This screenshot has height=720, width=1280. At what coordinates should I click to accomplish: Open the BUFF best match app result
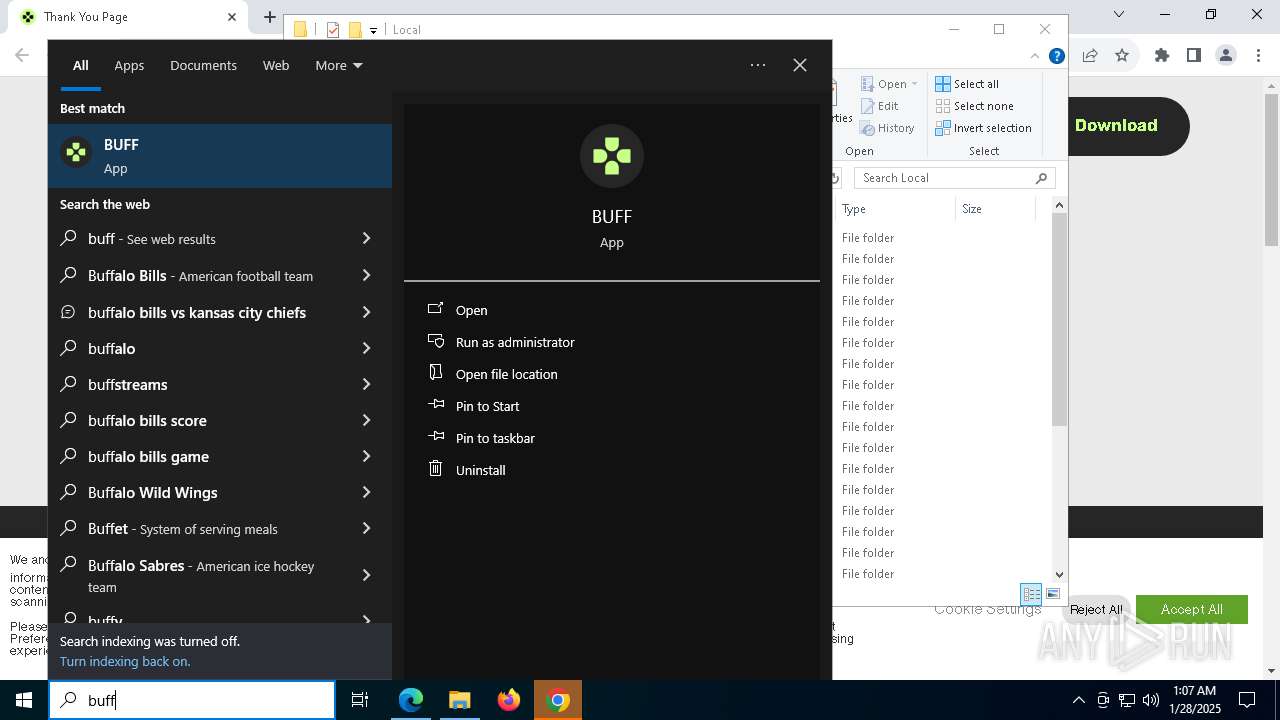[220, 155]
